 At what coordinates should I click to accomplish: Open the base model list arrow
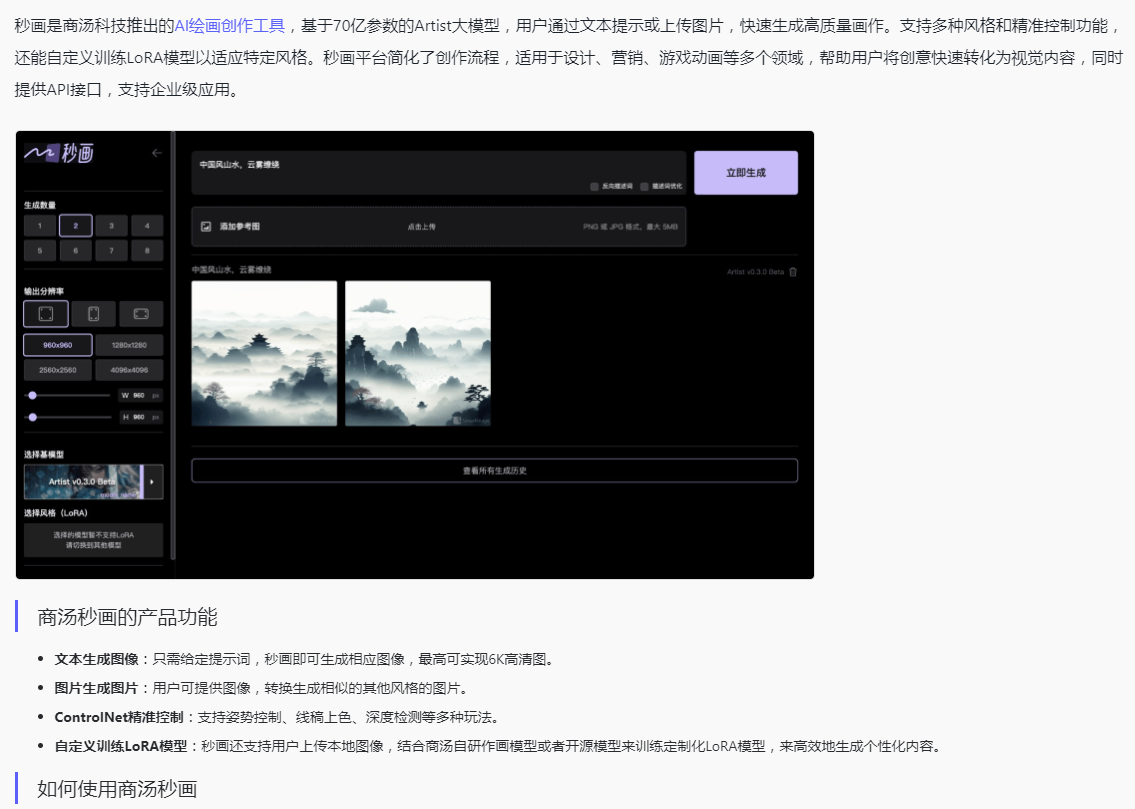tap(152, 482)
